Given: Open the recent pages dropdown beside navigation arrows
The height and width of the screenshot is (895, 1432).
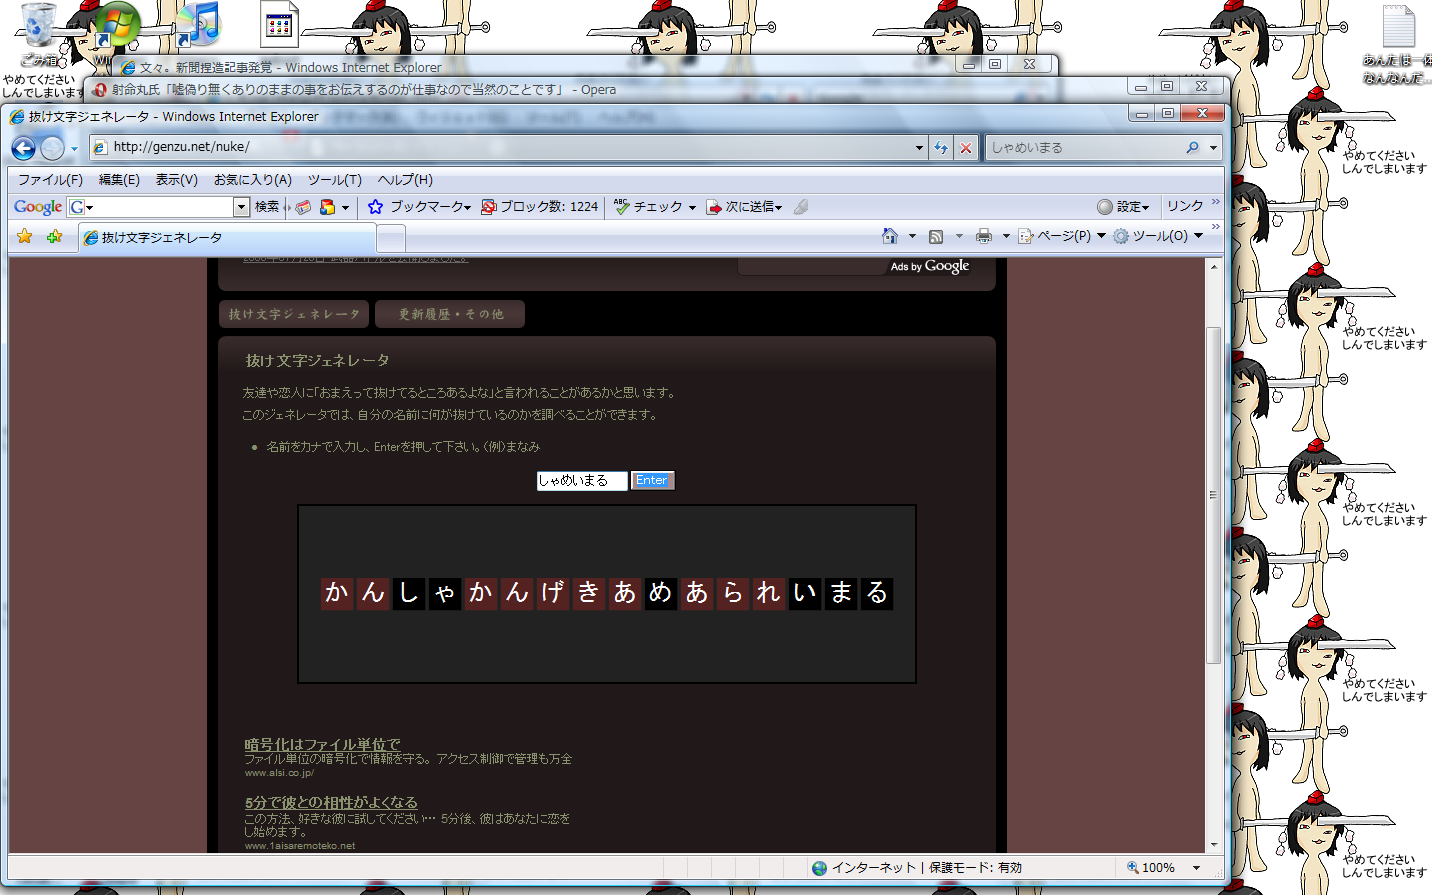Looking at the screenshot, I should 74,149.
